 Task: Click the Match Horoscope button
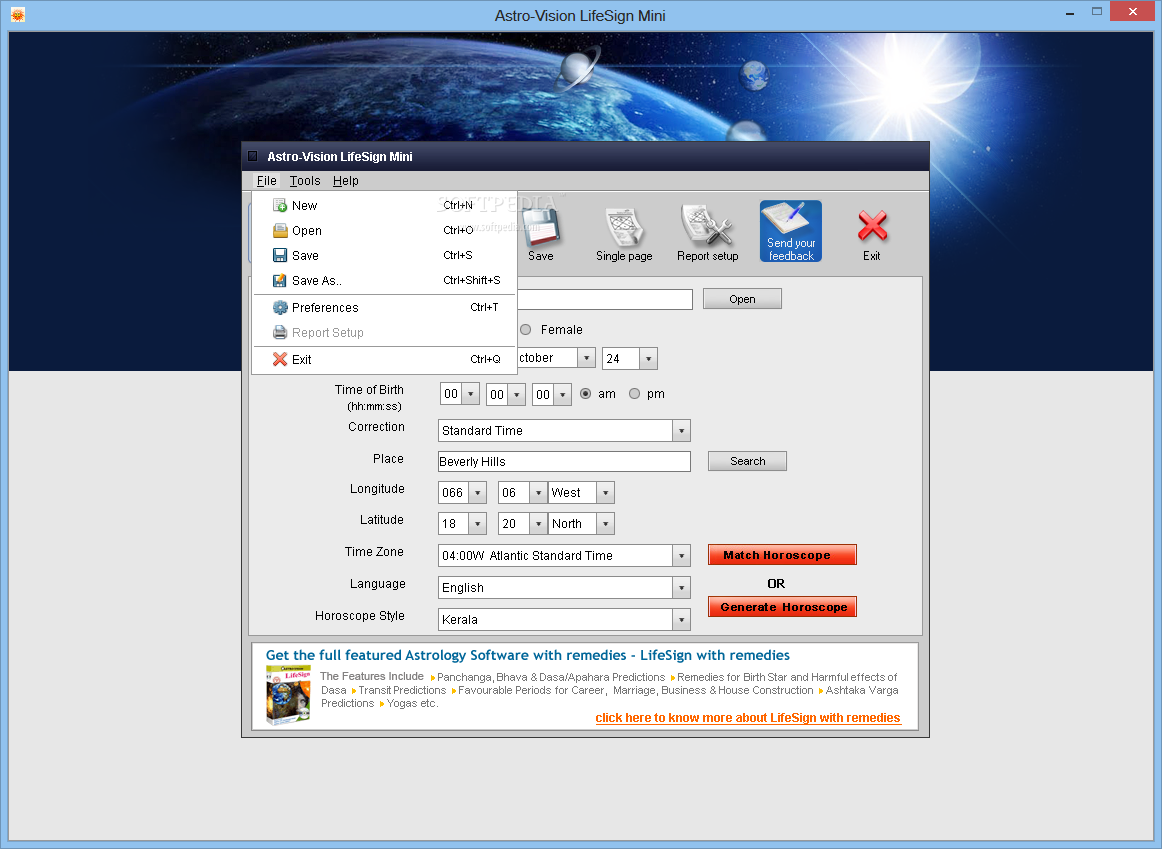pyautogui.click(x=782, y=555)
